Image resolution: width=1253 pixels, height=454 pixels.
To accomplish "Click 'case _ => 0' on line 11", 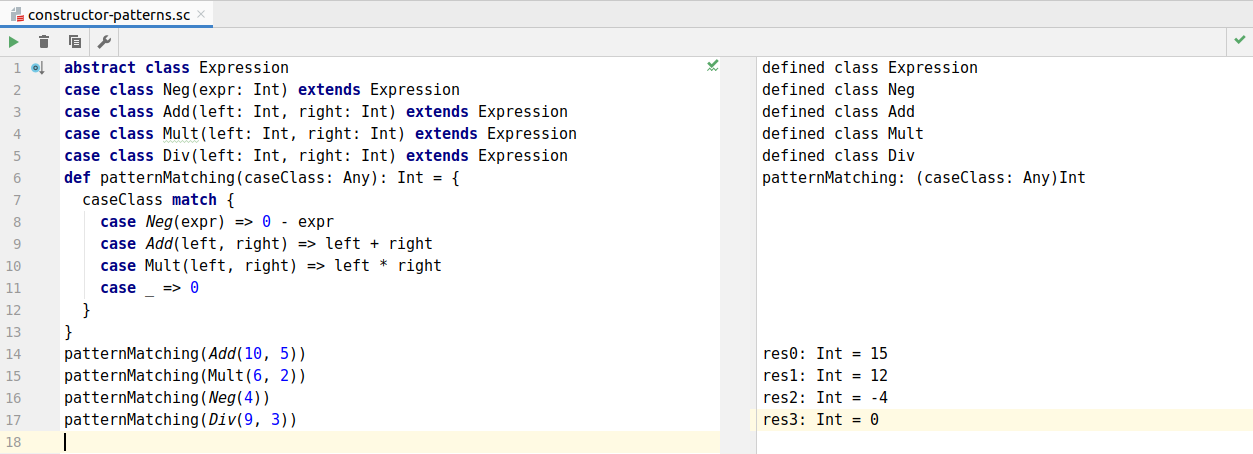I will [150, 288].
